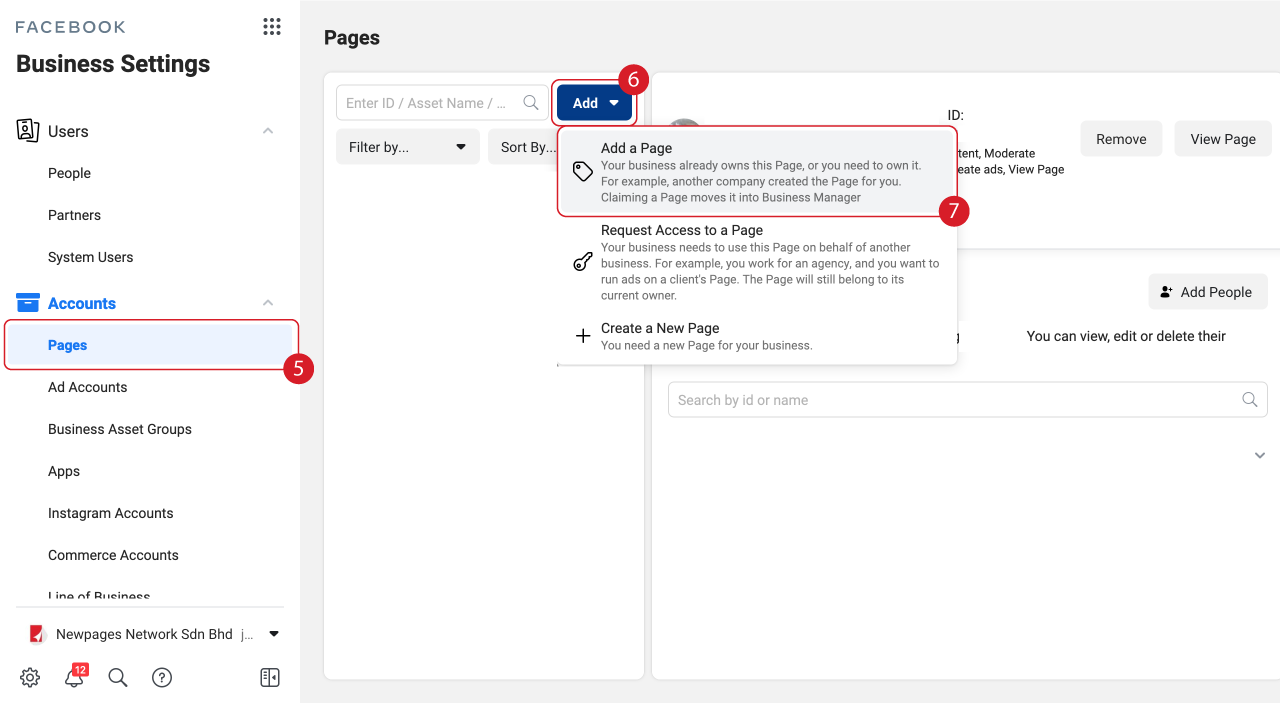Screen dimensions: 1280x703
Task: Collapse sidebar using panel toggle icon
Action: pyautogui.click(x=270, y=678)
